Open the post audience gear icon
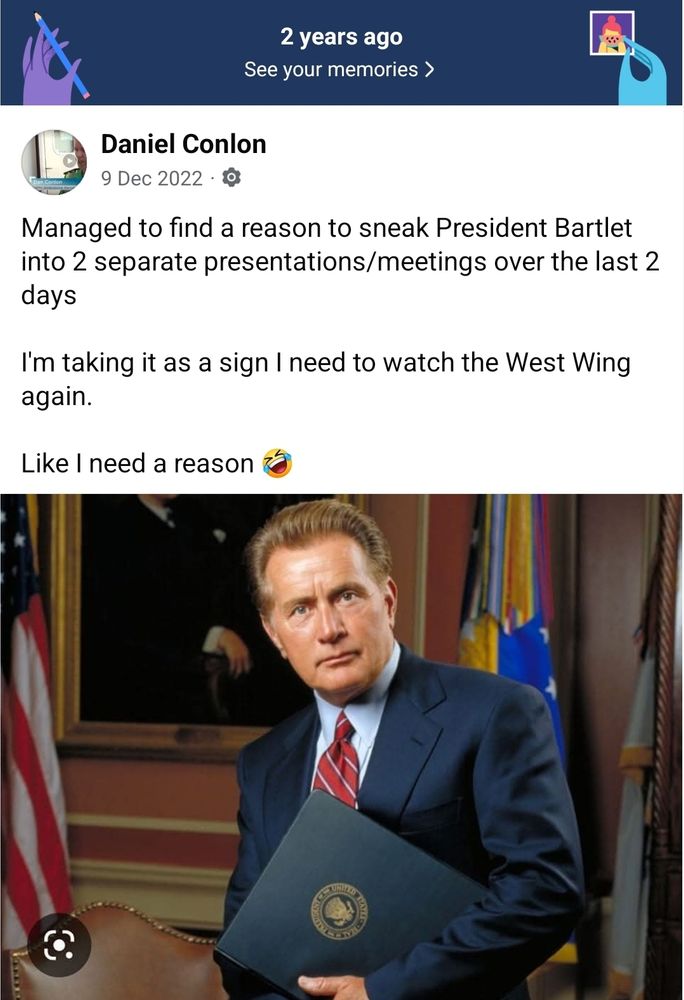Image resolution: width=684 pixels, height=1000 pixels. tap(231, 177)
